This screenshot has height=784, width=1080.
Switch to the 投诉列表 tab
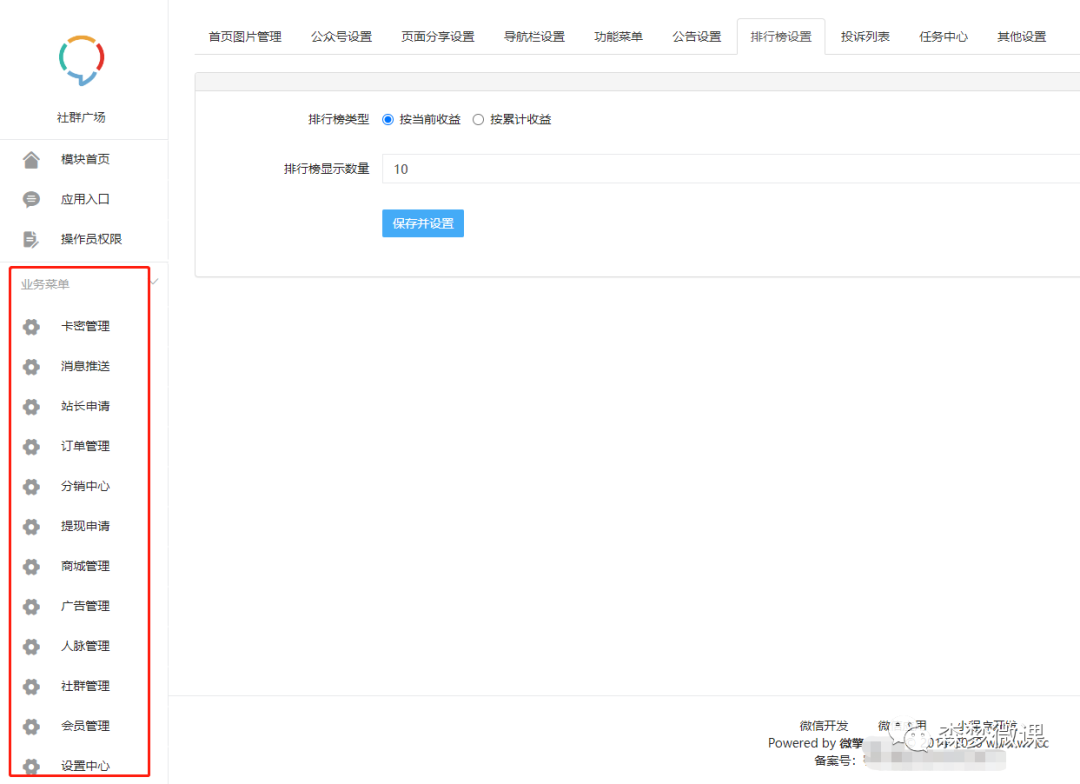864,36
